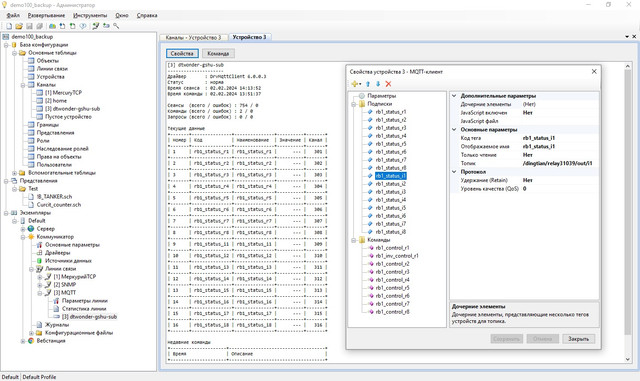Click the puzzle icon beside Драйверы
This screenshot has height=381, width=640.
(39, 253)
